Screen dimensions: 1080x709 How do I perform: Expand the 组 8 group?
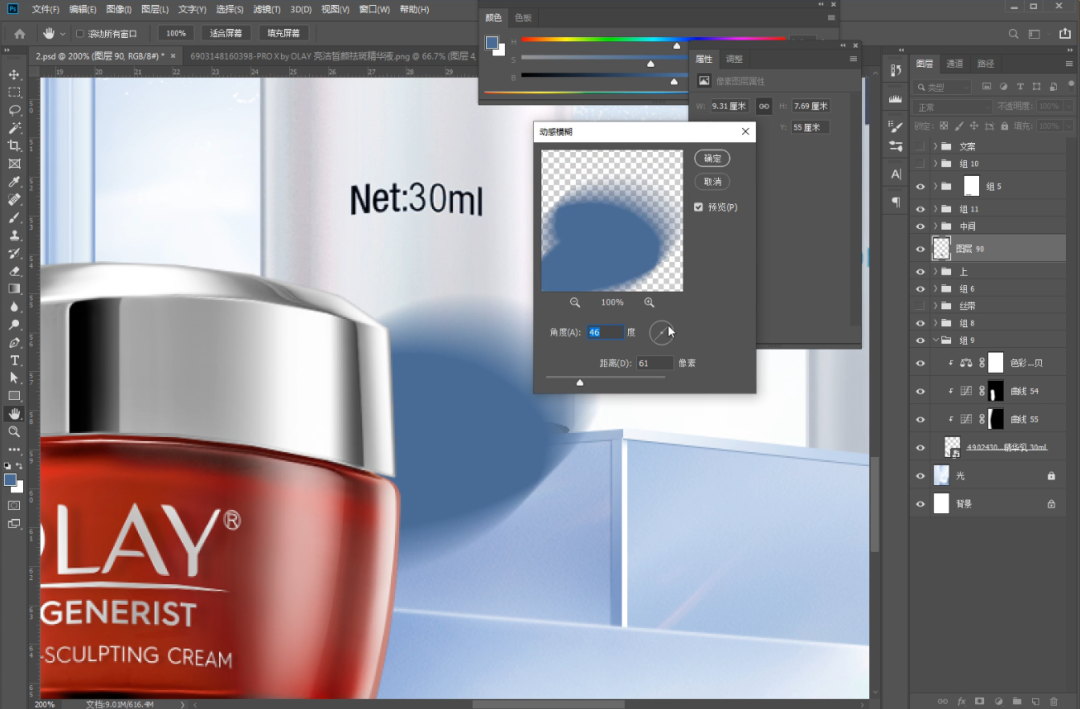(935, 322)
